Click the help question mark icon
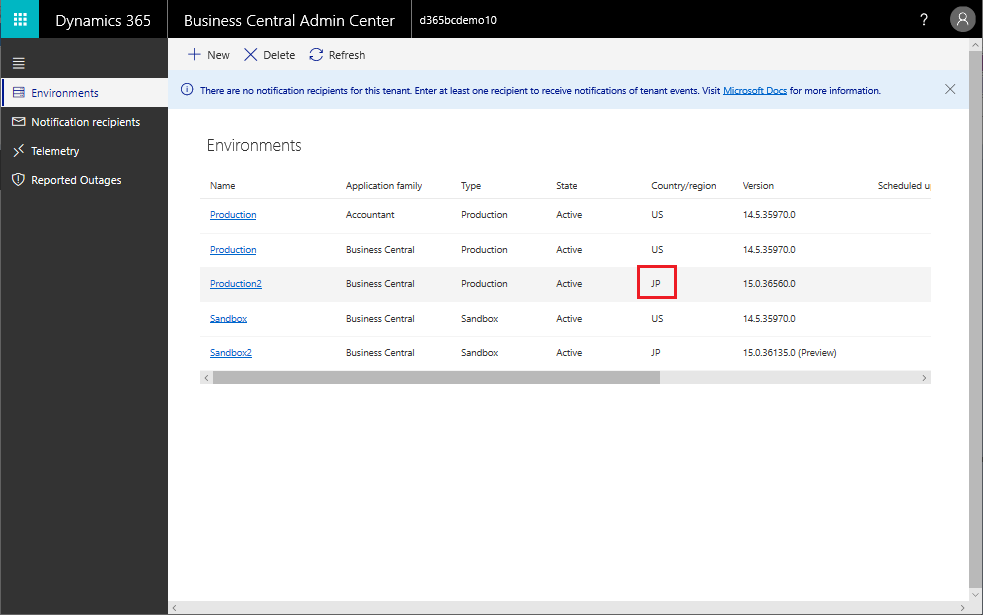 tap(923, 19)
